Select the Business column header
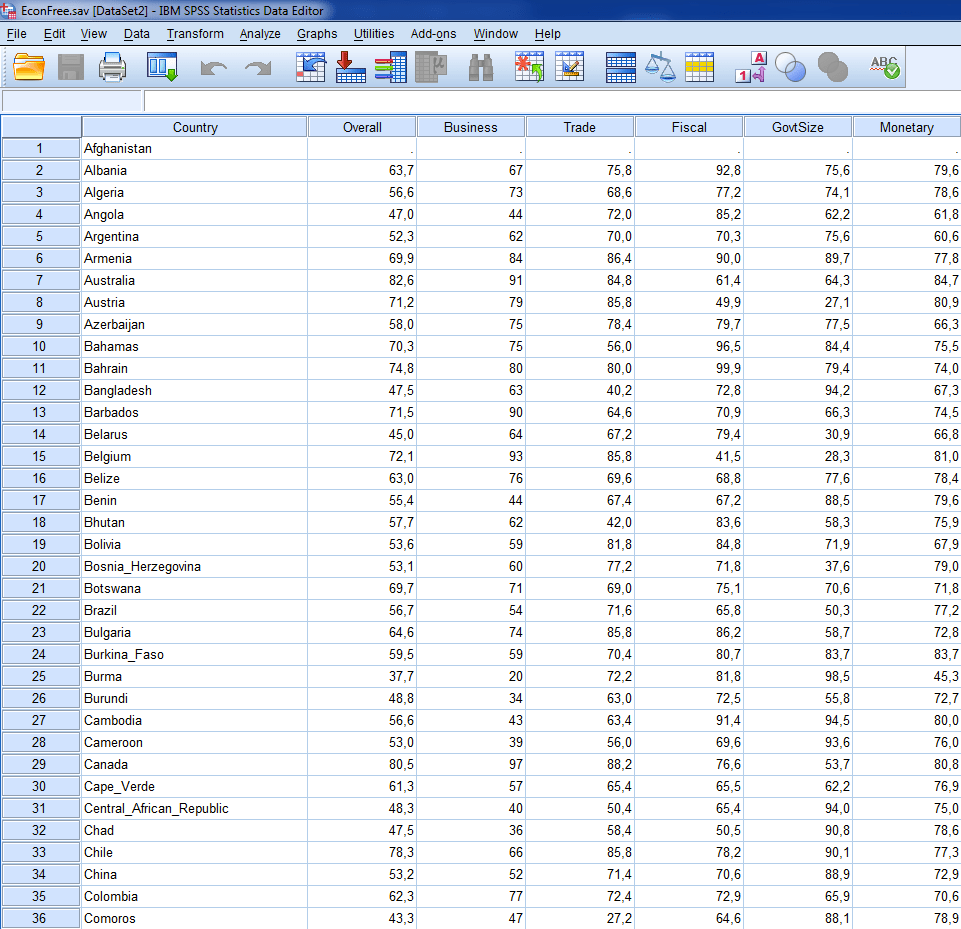961x929 pixels. pyautogui.click(x=471, y=127)
